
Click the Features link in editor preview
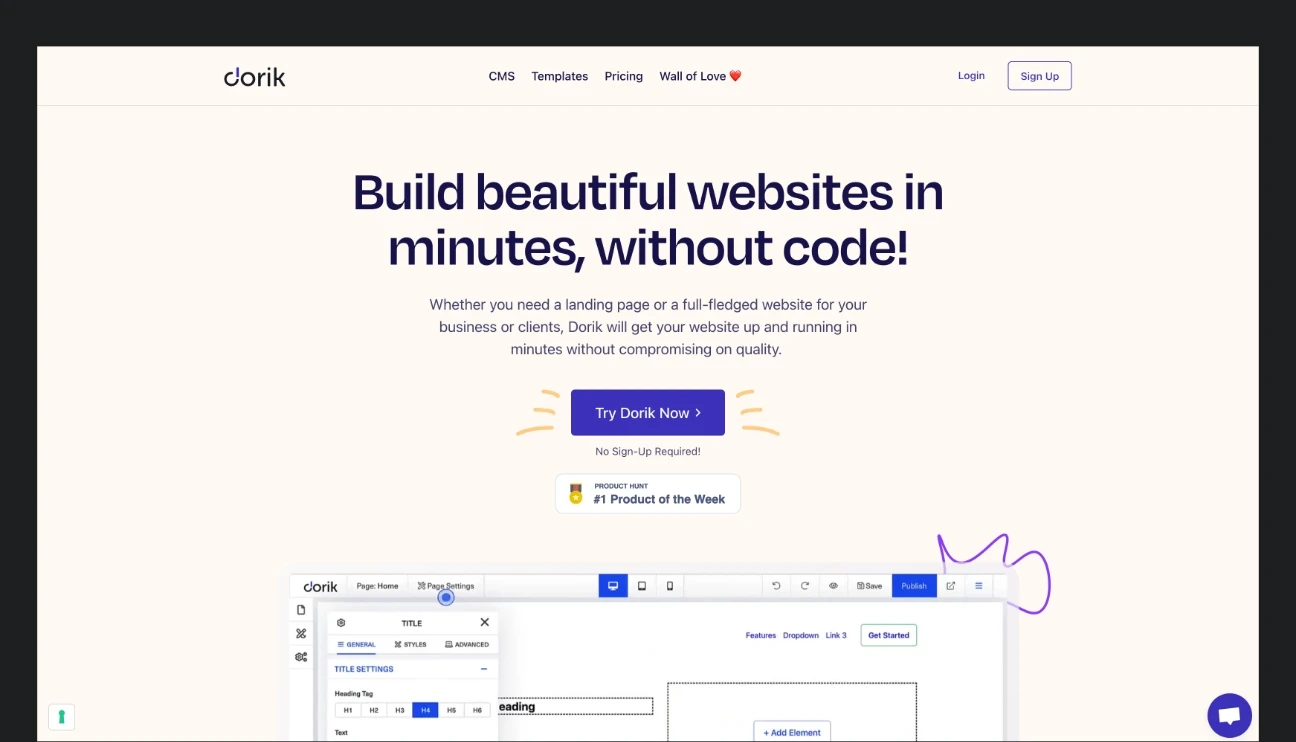pyautogui.click(x=761, y=636)
